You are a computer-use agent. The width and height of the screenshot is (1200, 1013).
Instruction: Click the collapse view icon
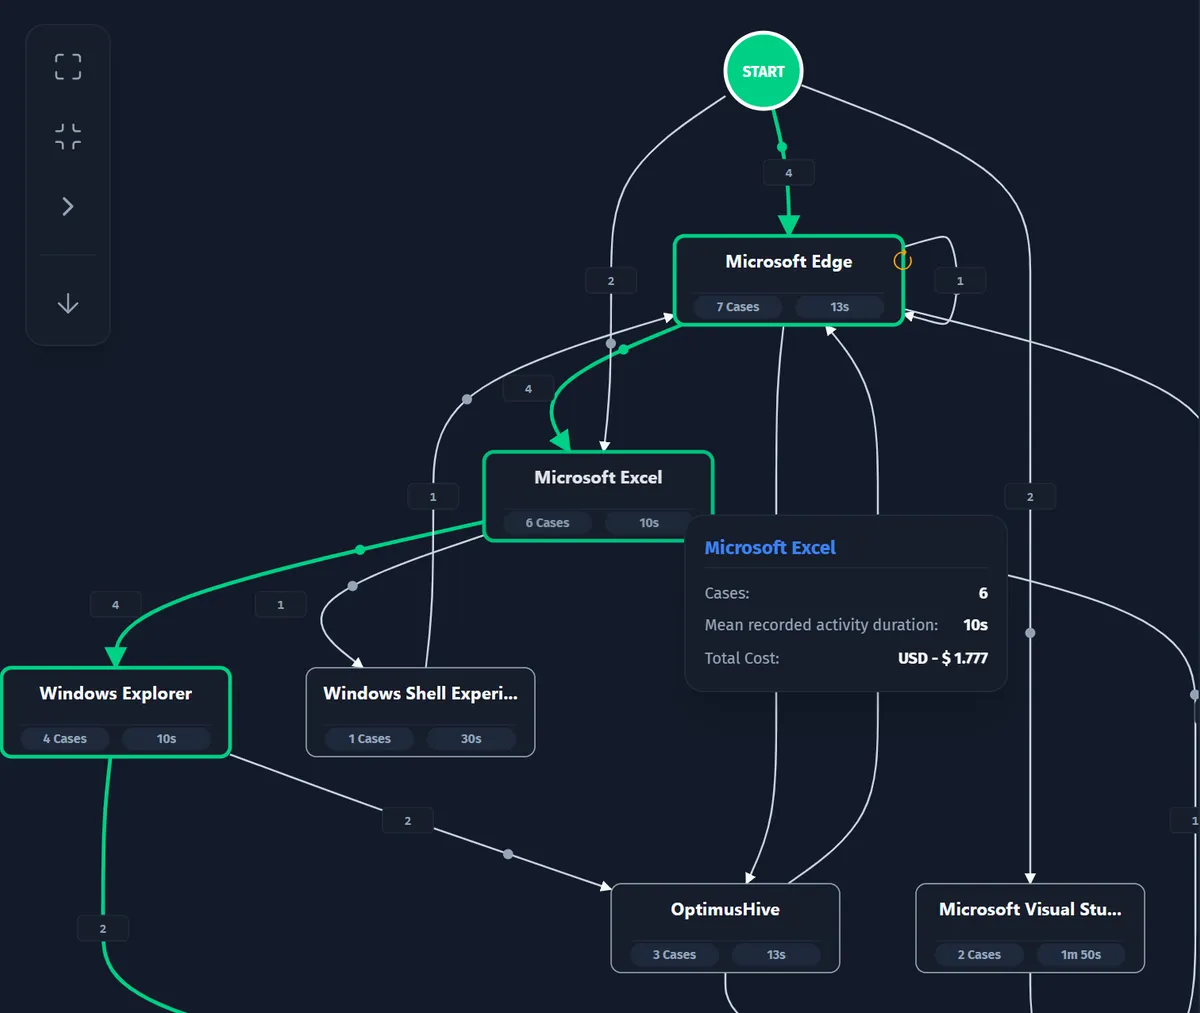pyautogui.click(x=68, y=136)
